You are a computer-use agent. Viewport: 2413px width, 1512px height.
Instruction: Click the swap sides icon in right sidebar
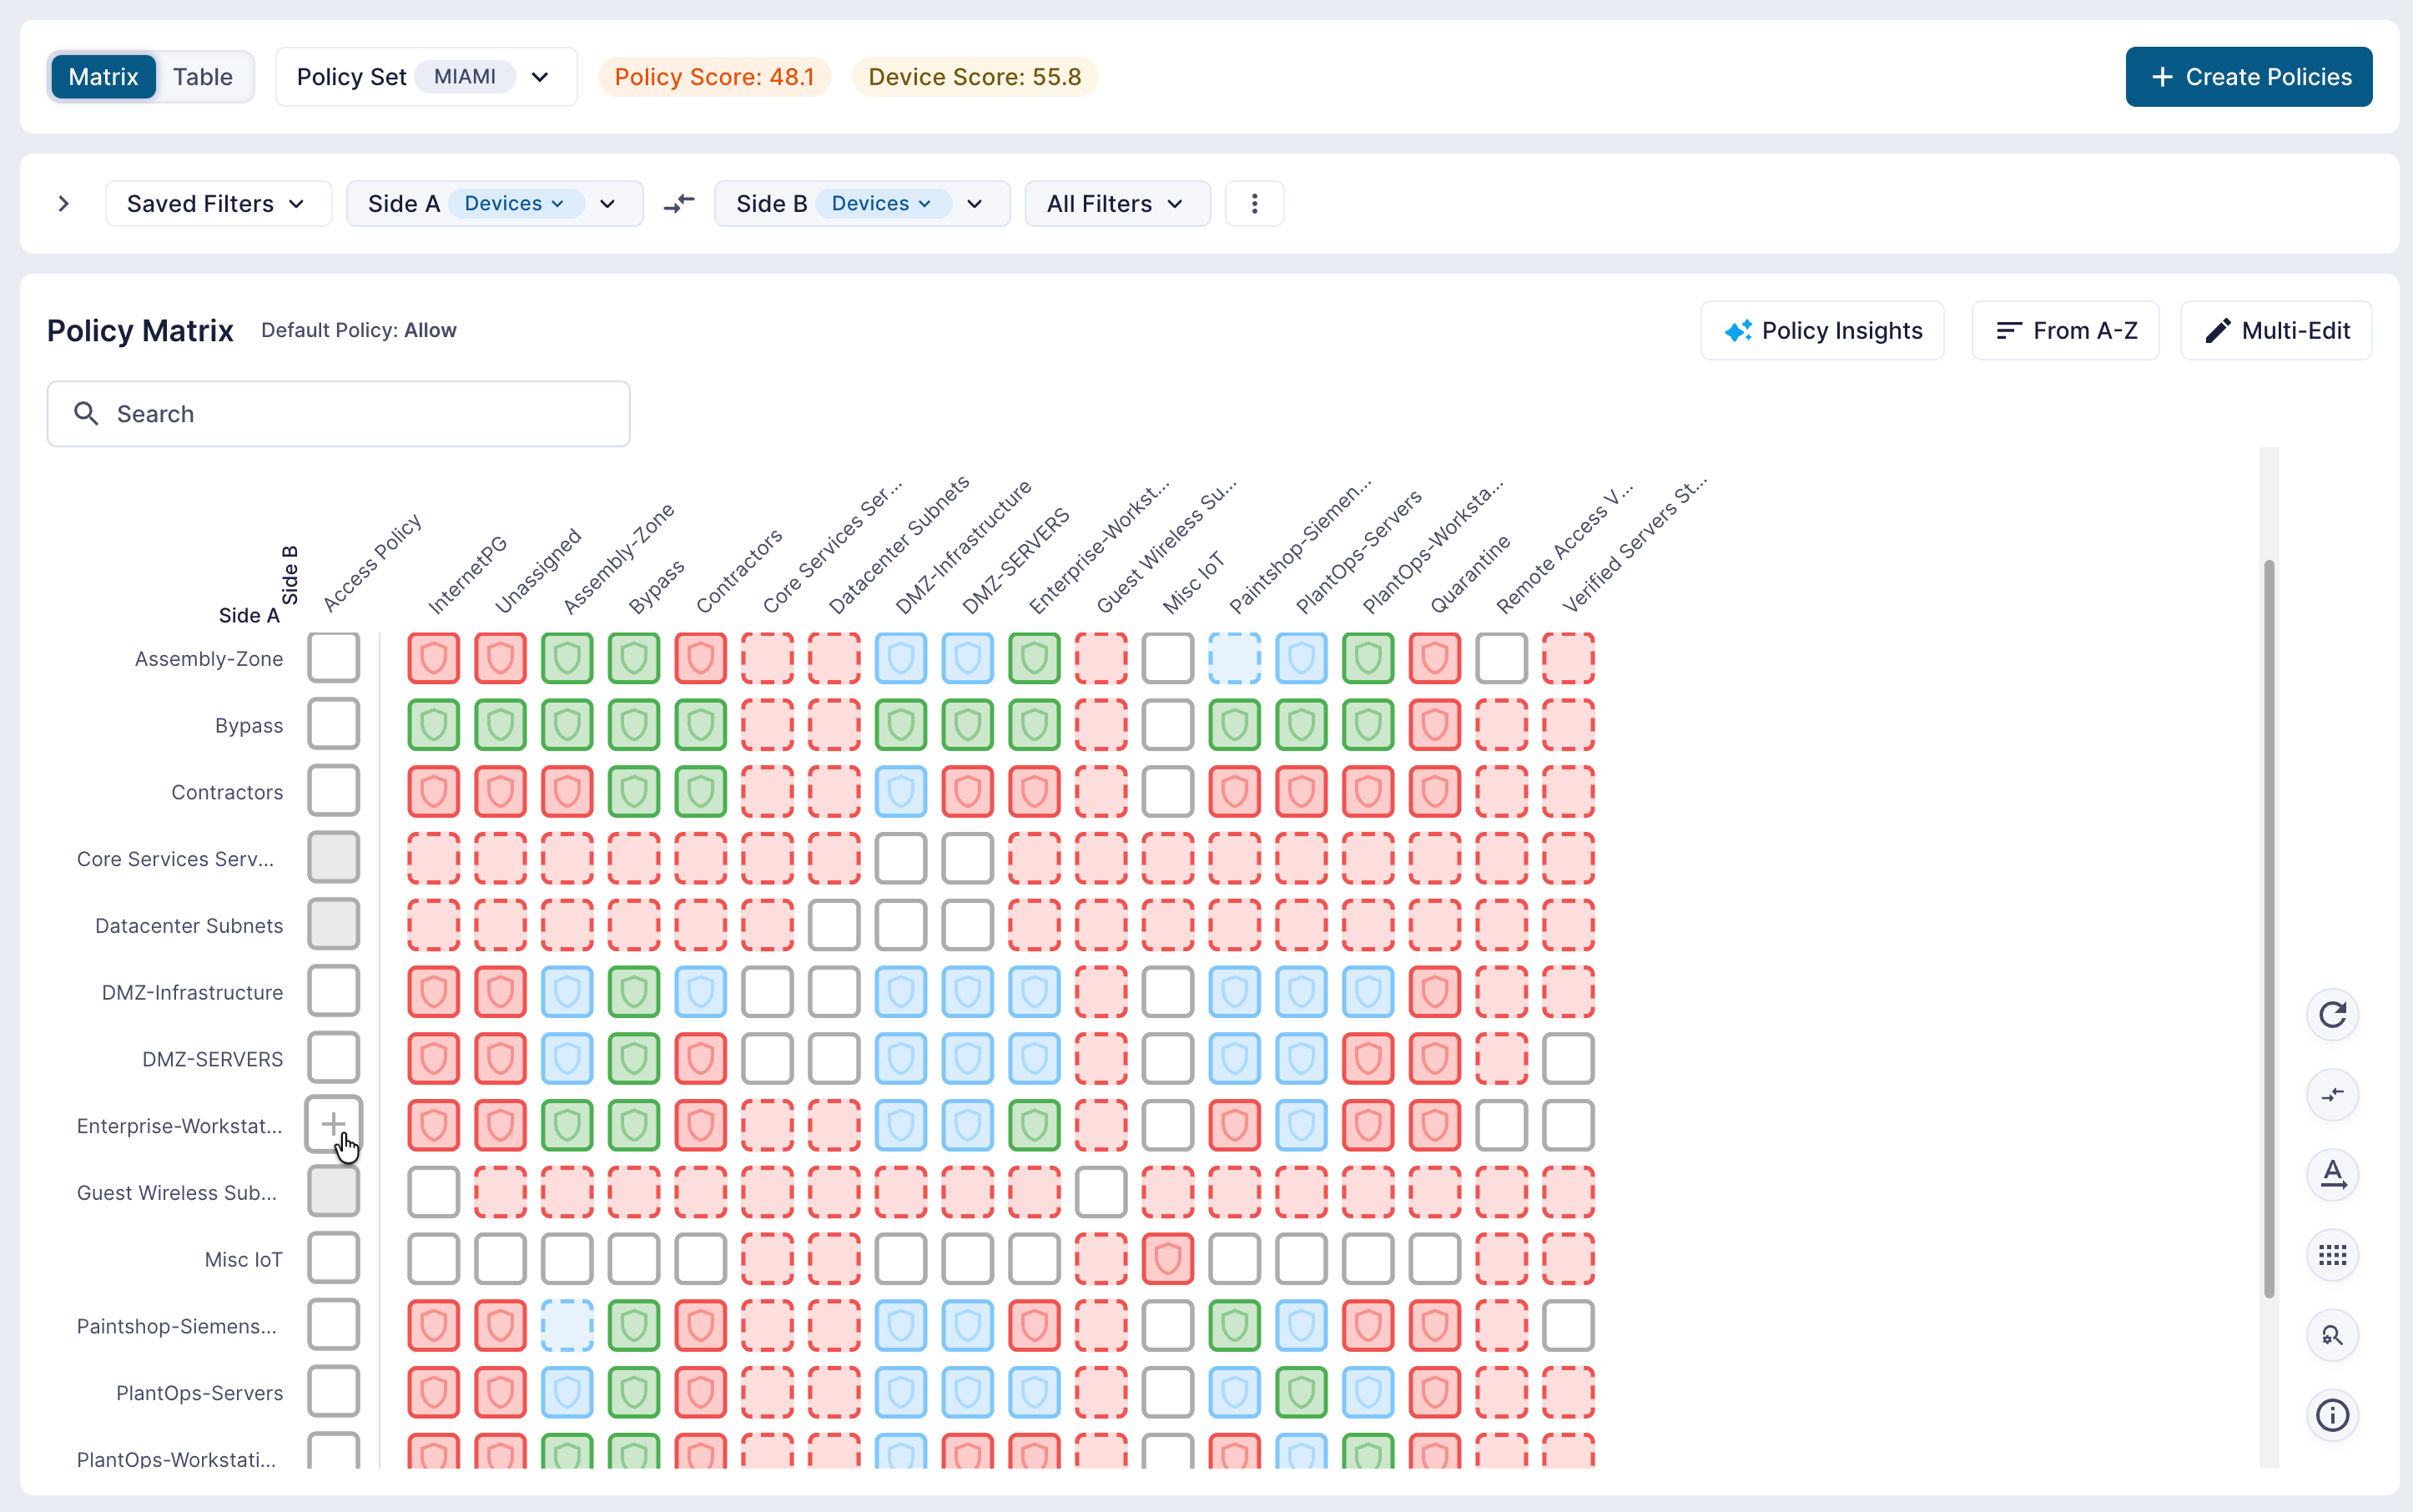click(x=2332, y=1095)
